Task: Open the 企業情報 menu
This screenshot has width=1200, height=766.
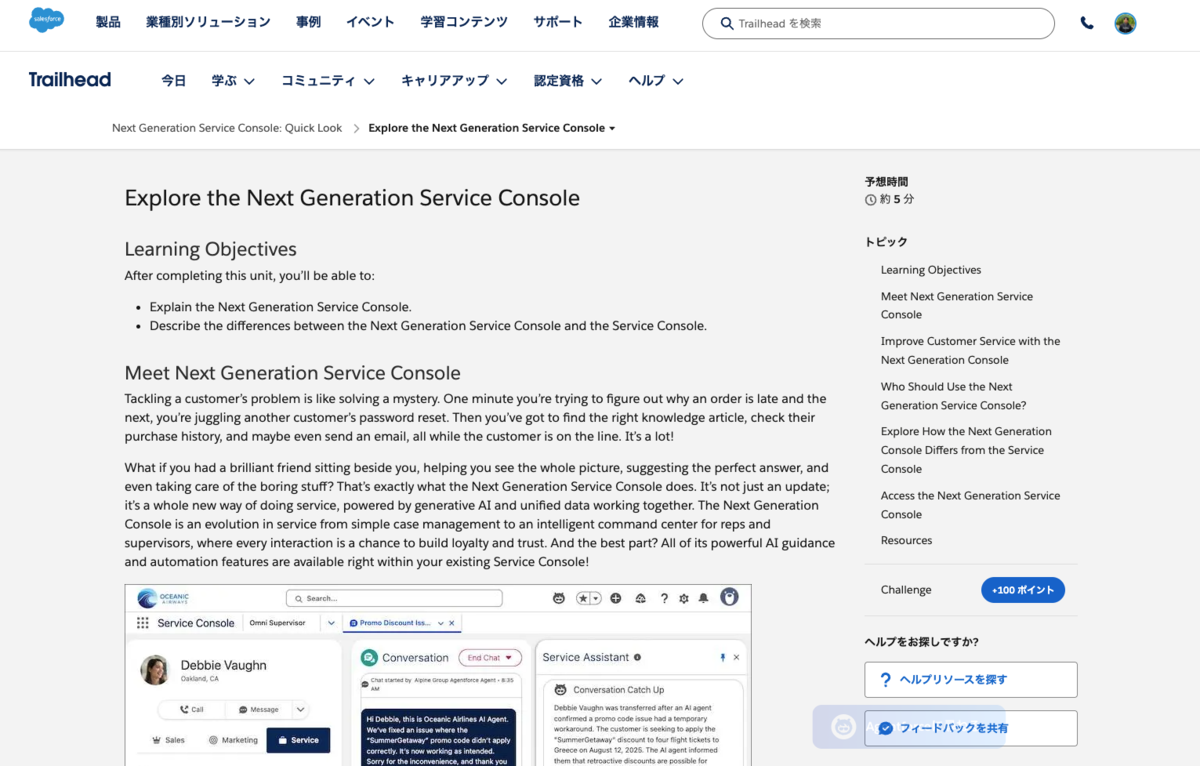Action: coord(633,22)
